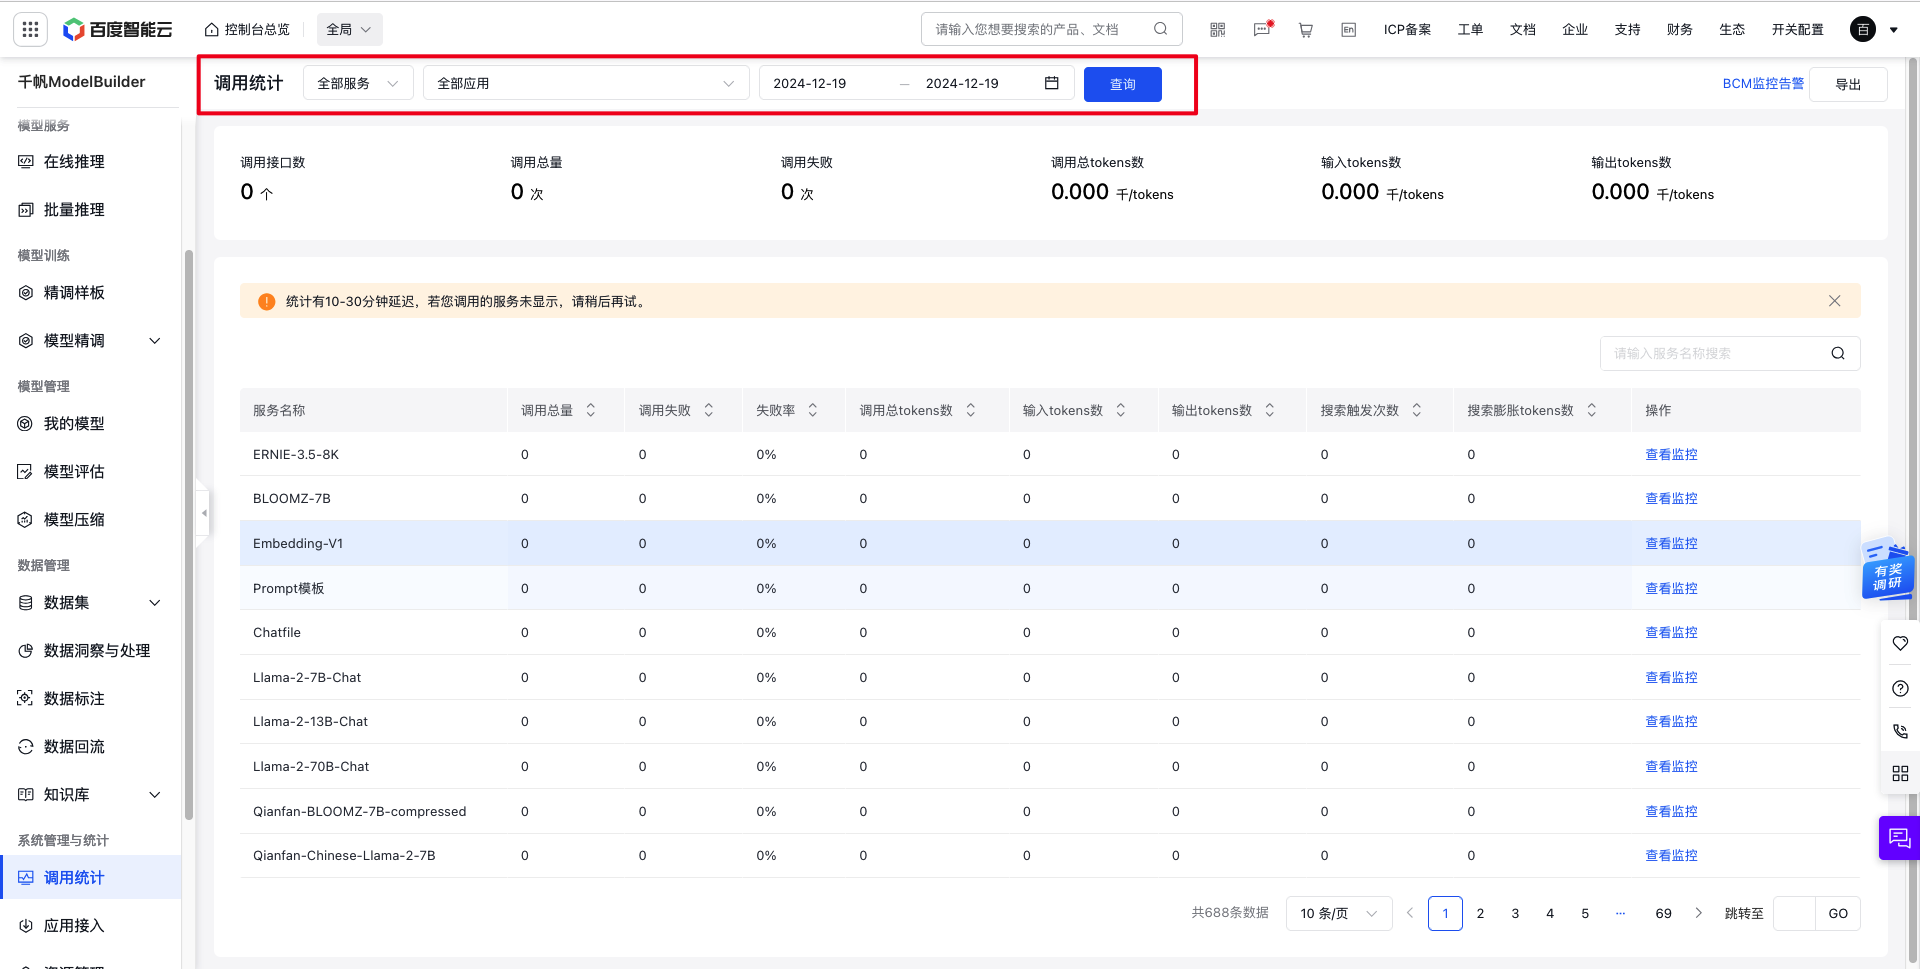Open the 全局 region dropdown
Screen dimensions: 1920x969
coord(349,29)
